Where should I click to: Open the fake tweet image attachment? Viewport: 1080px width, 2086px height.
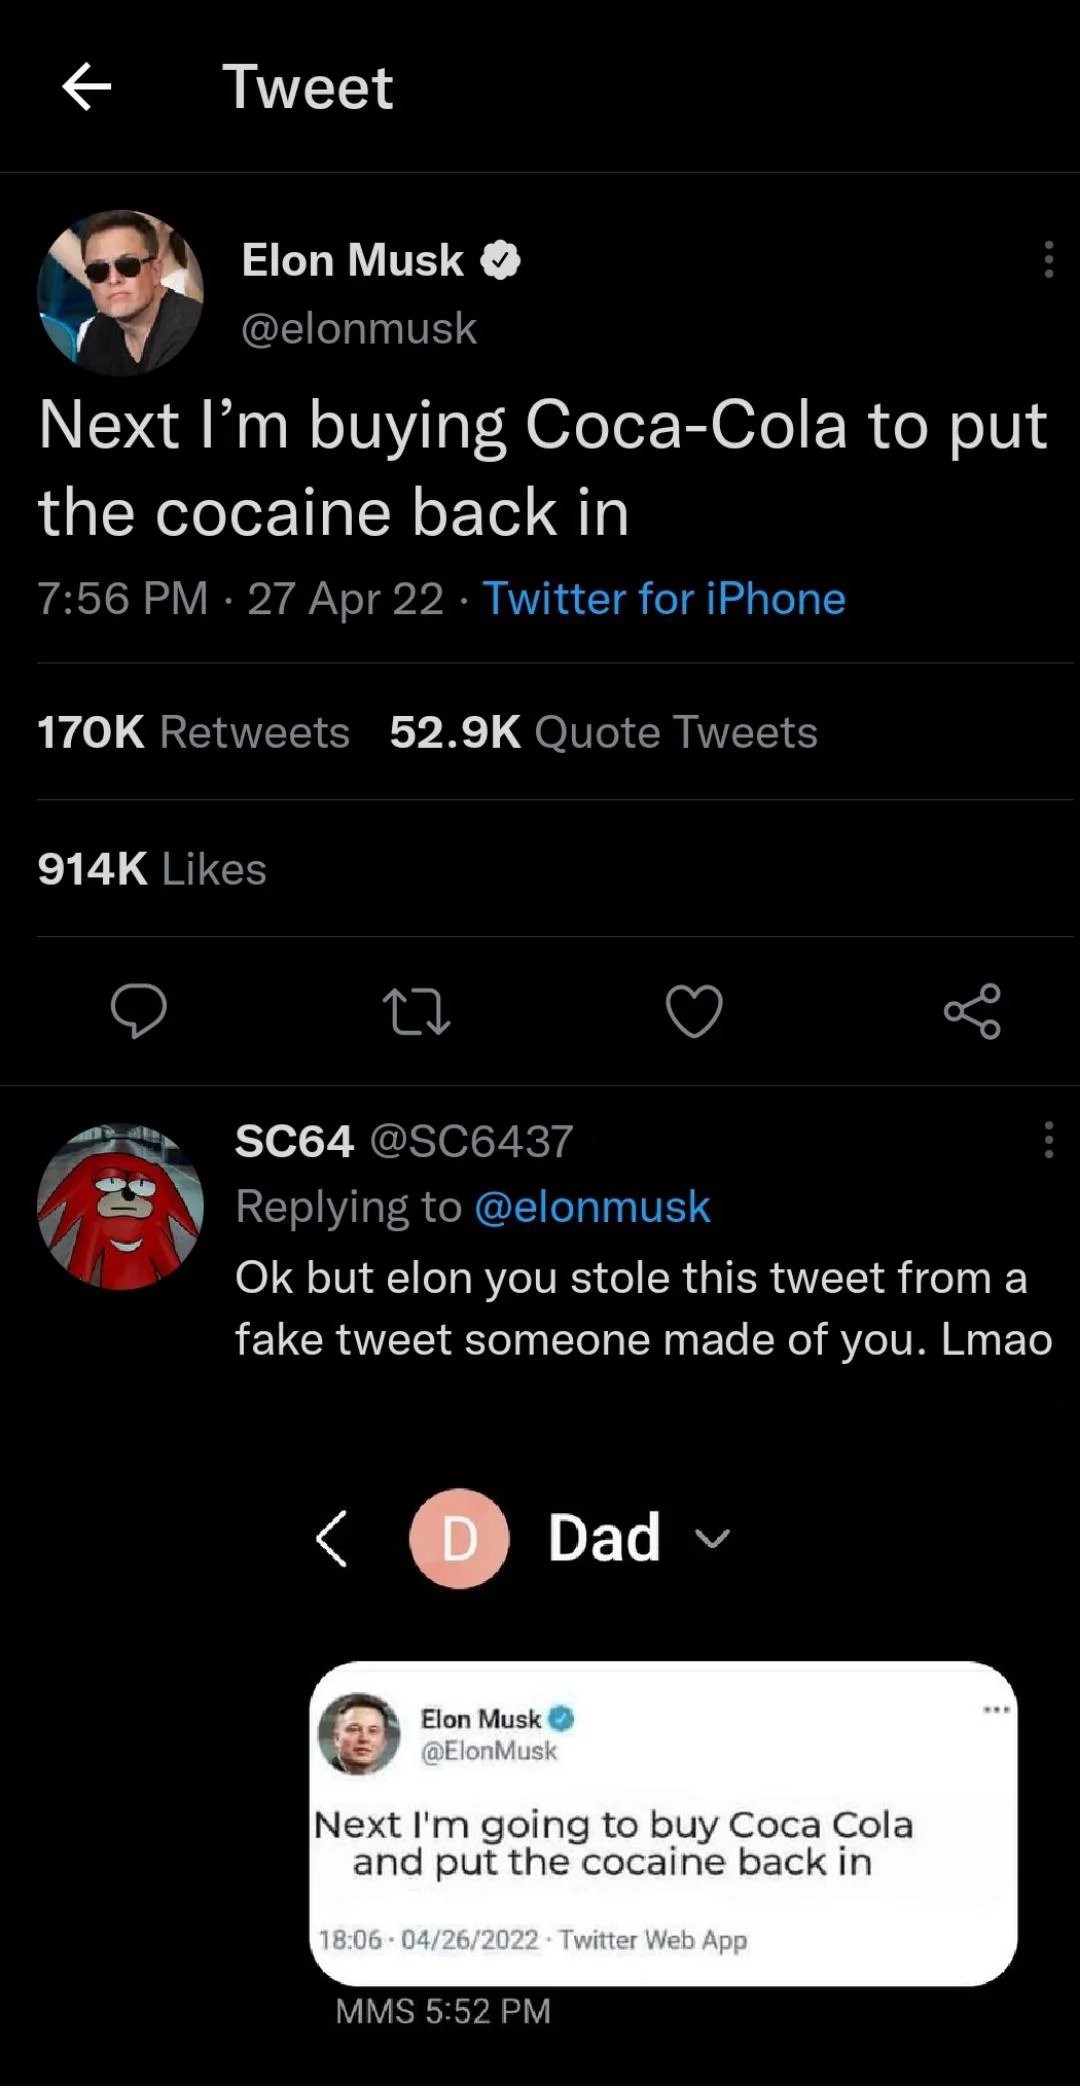pyautogui.click(x=663, y=1823)
